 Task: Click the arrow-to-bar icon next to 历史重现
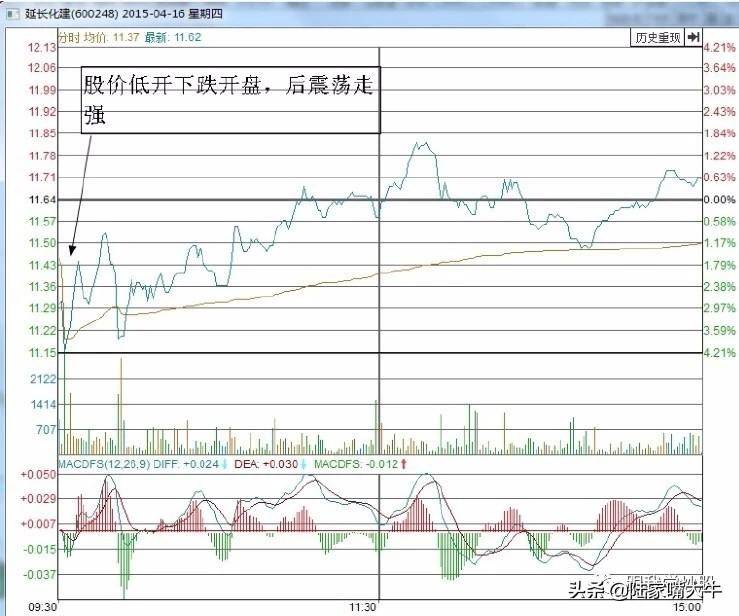[693, 37]
